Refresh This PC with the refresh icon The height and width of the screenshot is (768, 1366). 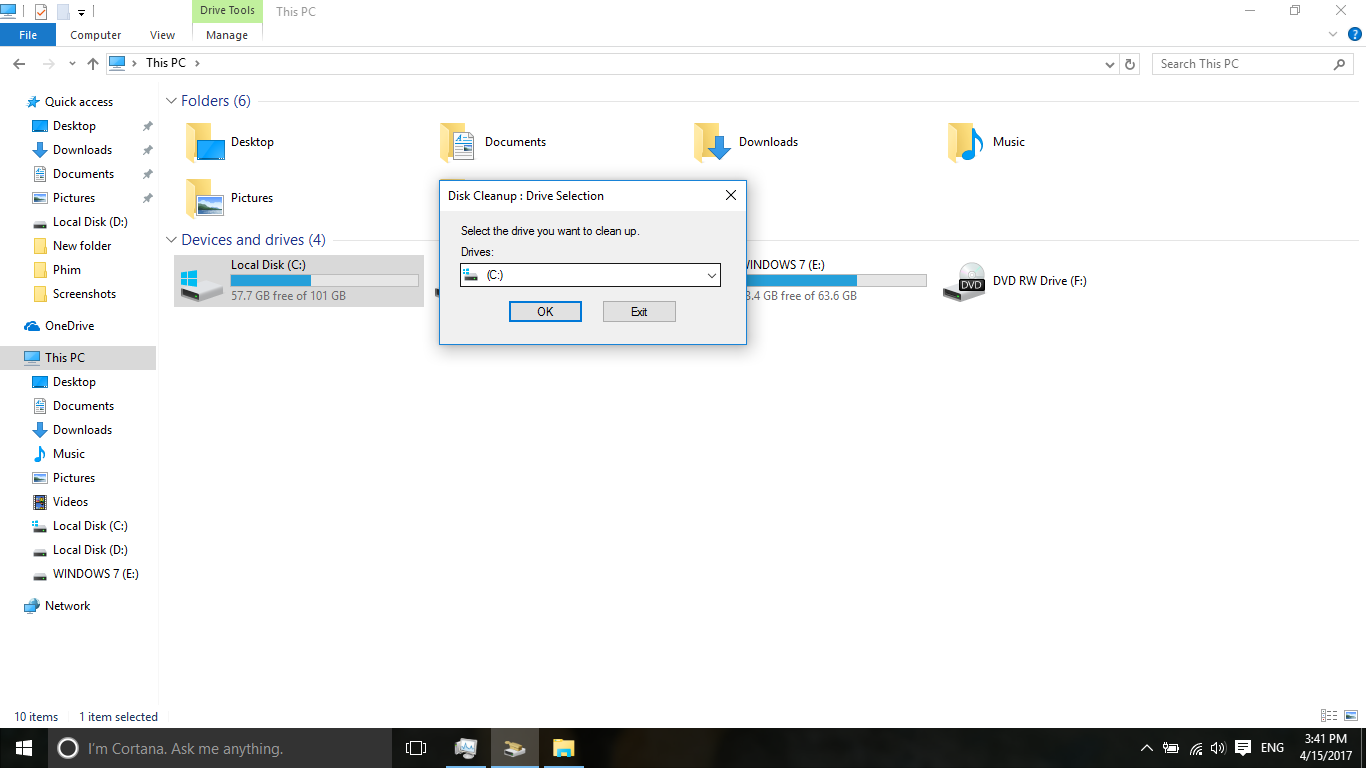(x=1130, y=63)
